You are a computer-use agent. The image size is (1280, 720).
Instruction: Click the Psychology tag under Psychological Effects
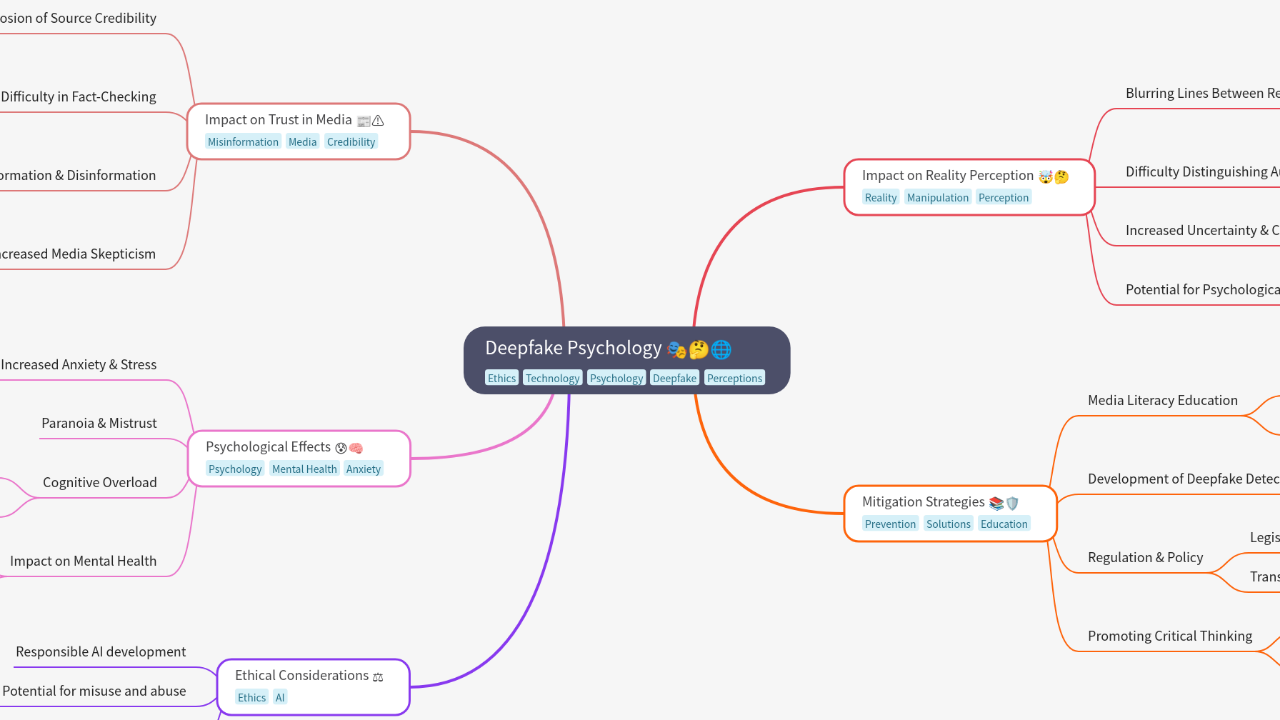click(235, 469)
